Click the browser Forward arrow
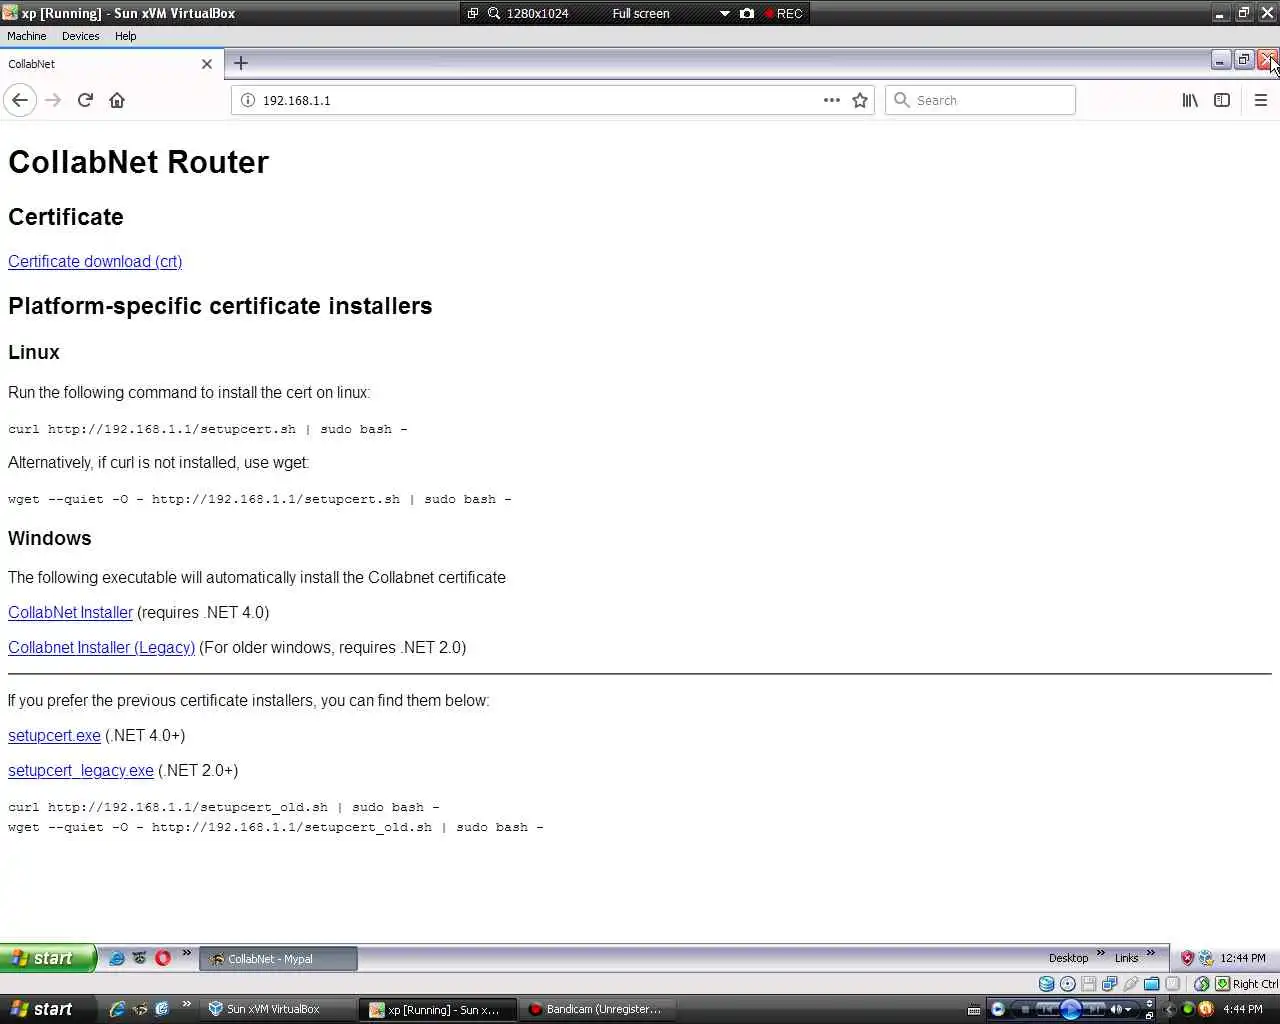The height and width of the screenshot is (1024, 1280). (x=53, y=100)
